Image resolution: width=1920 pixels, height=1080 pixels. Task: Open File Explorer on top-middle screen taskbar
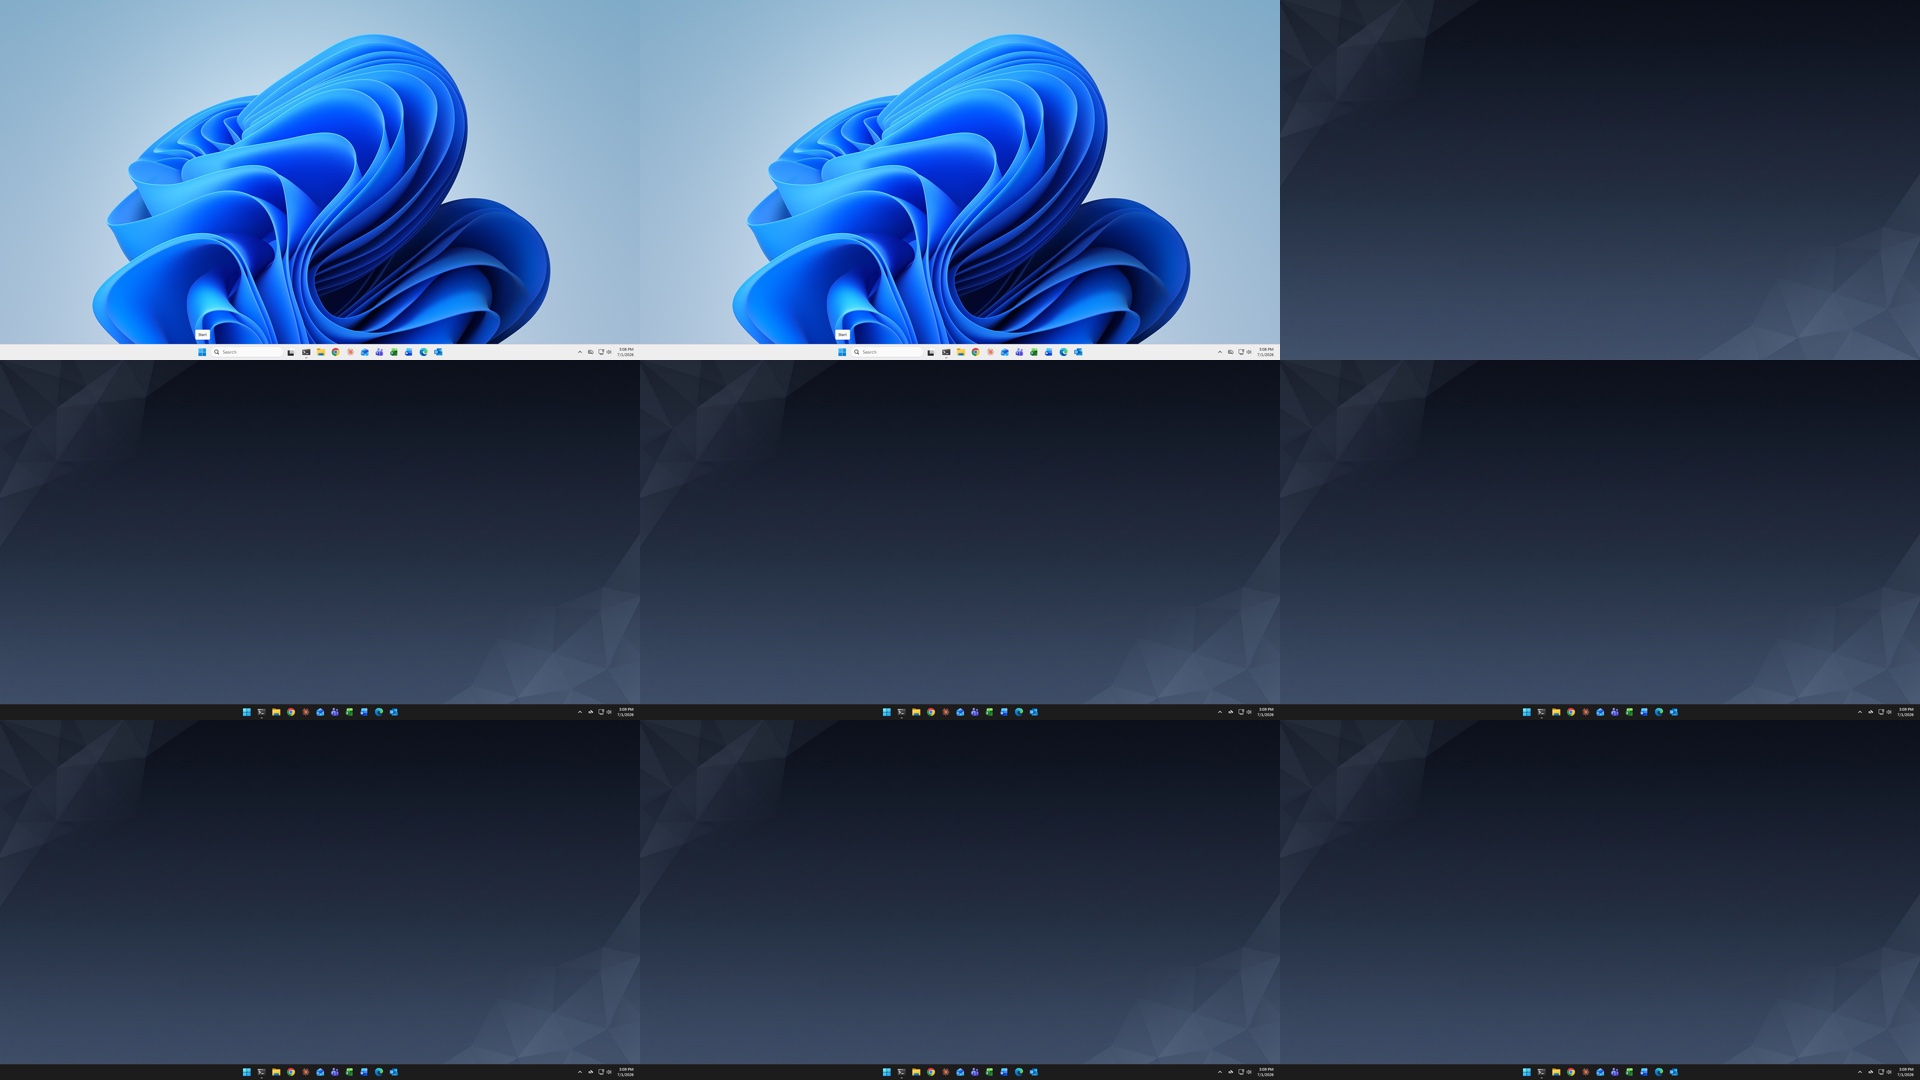[961, 352]
